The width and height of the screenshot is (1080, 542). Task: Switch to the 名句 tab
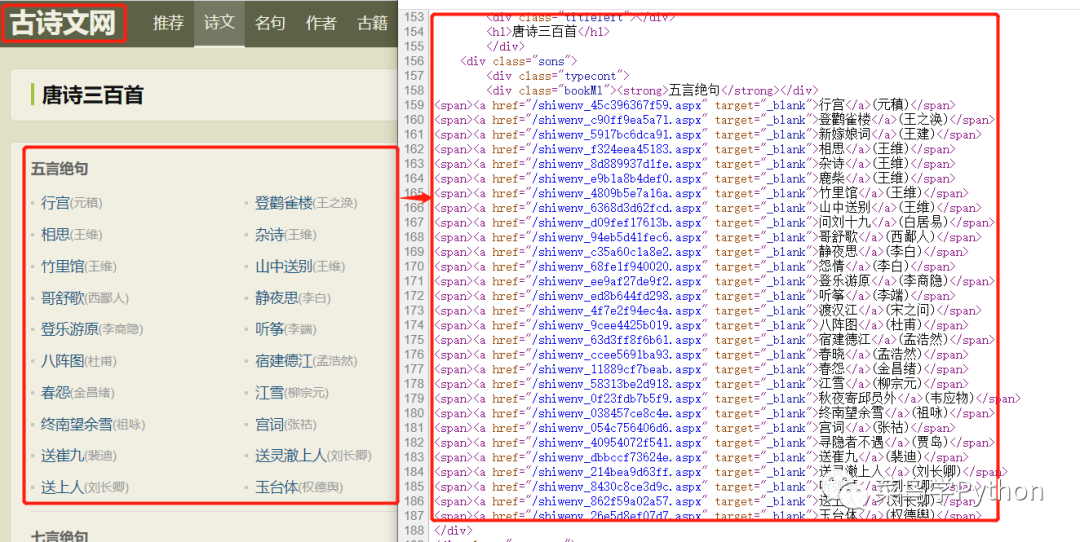(270, 23)
